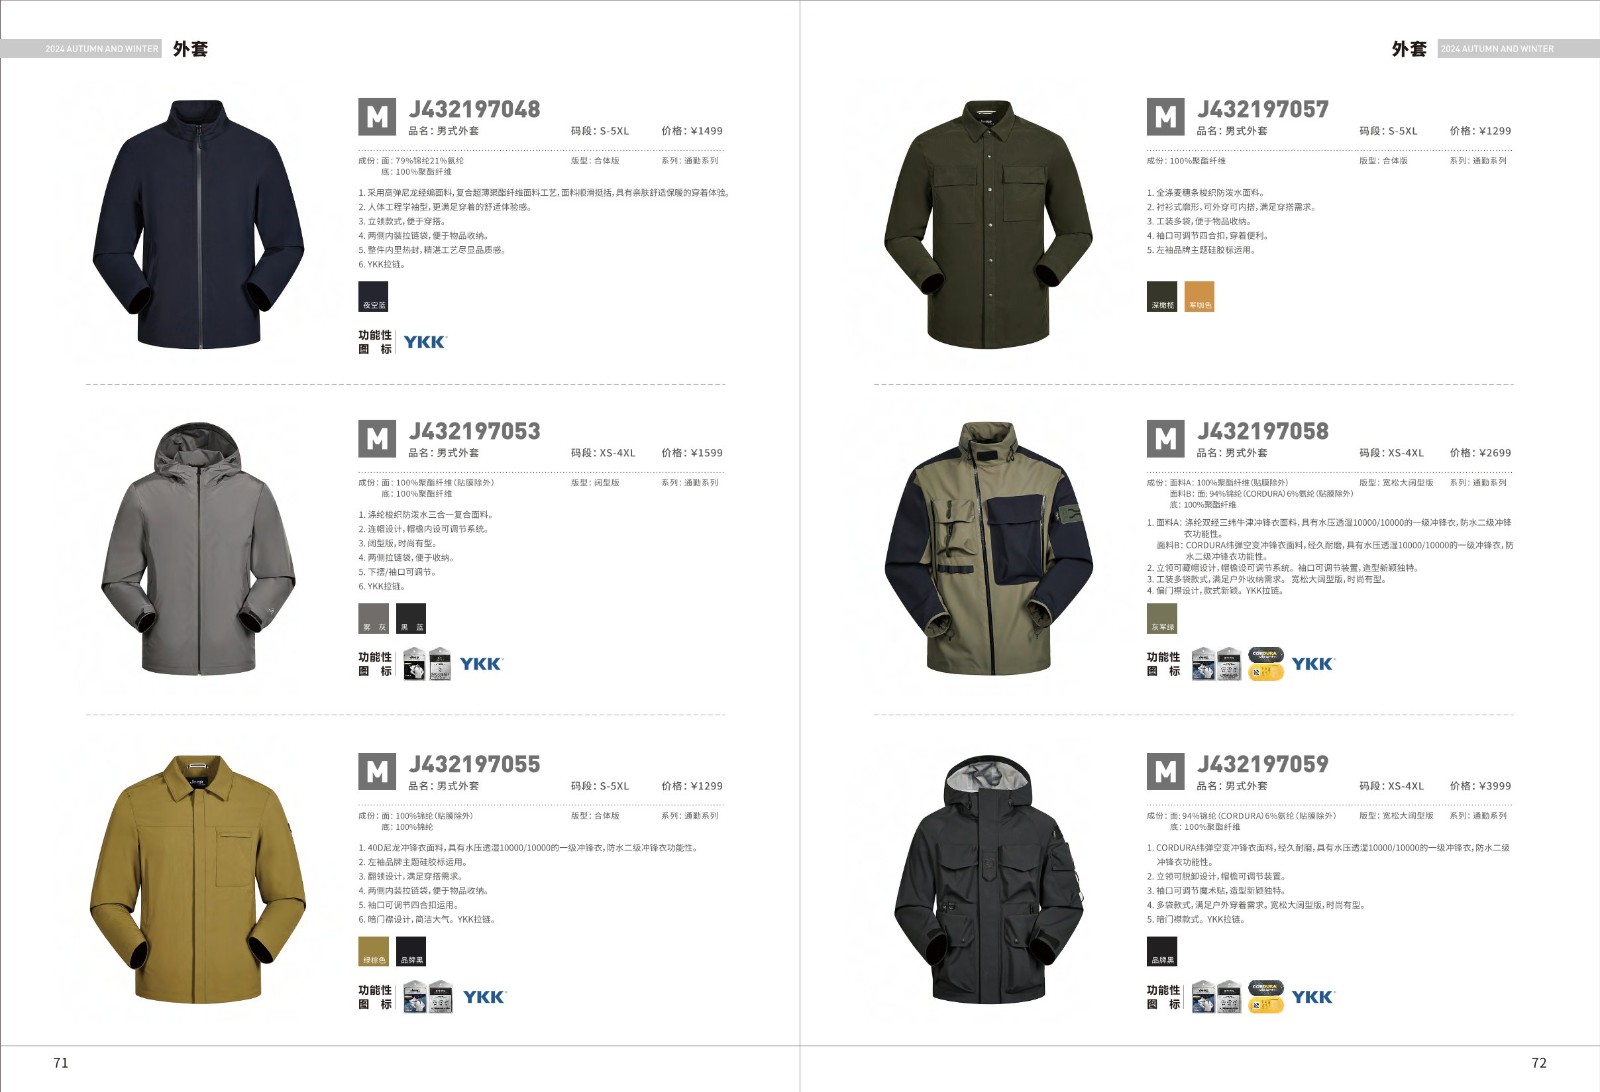Select the navy color swatch for J432197048

tap(373, 296)
